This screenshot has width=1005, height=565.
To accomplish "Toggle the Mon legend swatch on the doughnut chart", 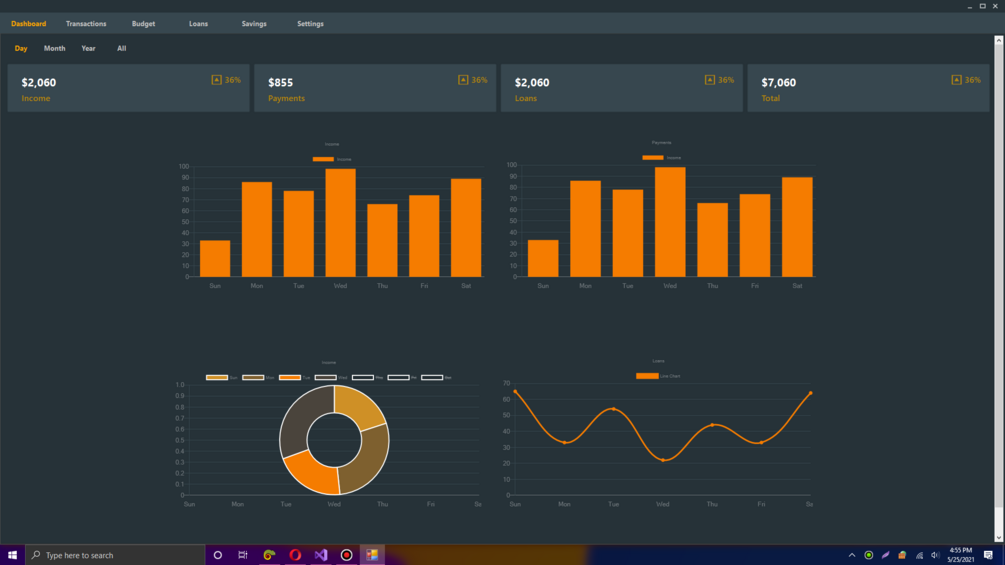I will click(253, 377).
